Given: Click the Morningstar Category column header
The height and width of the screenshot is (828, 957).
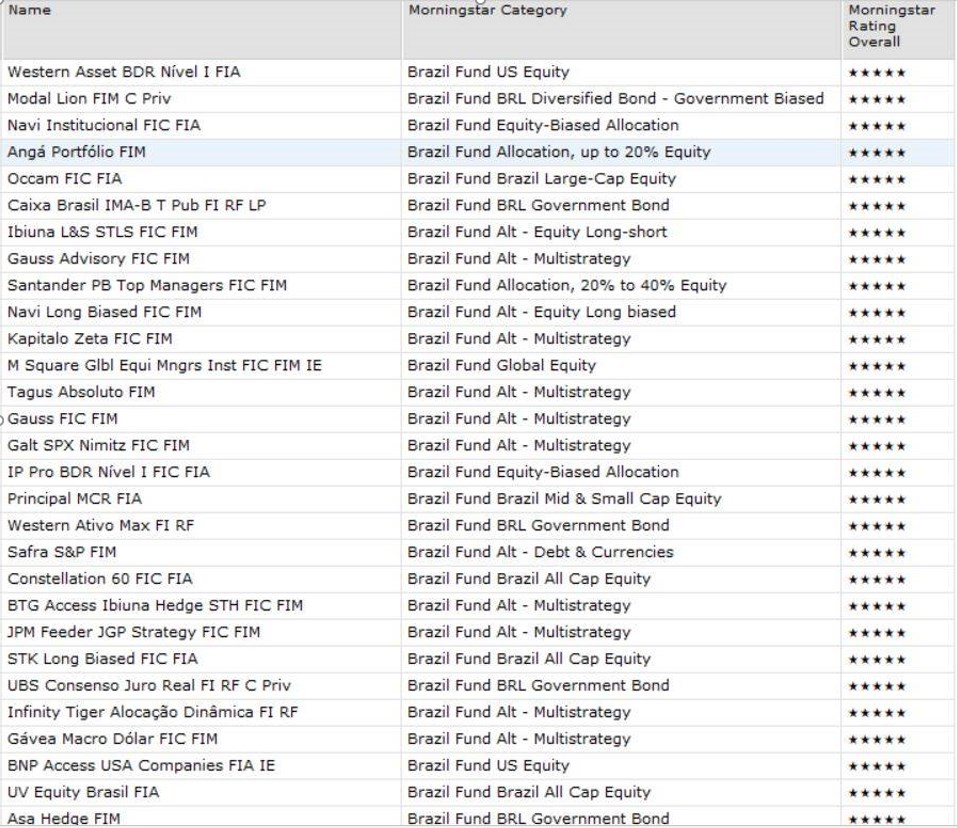Looking at the screenshot, I should coord(487,11).
